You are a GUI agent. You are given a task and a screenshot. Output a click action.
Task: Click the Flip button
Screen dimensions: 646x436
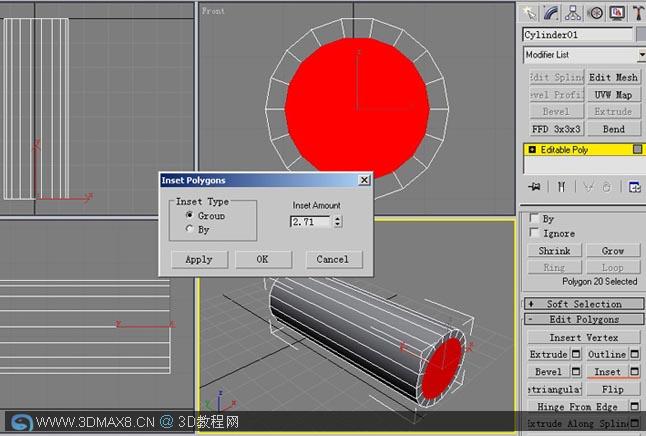[613, 389]
